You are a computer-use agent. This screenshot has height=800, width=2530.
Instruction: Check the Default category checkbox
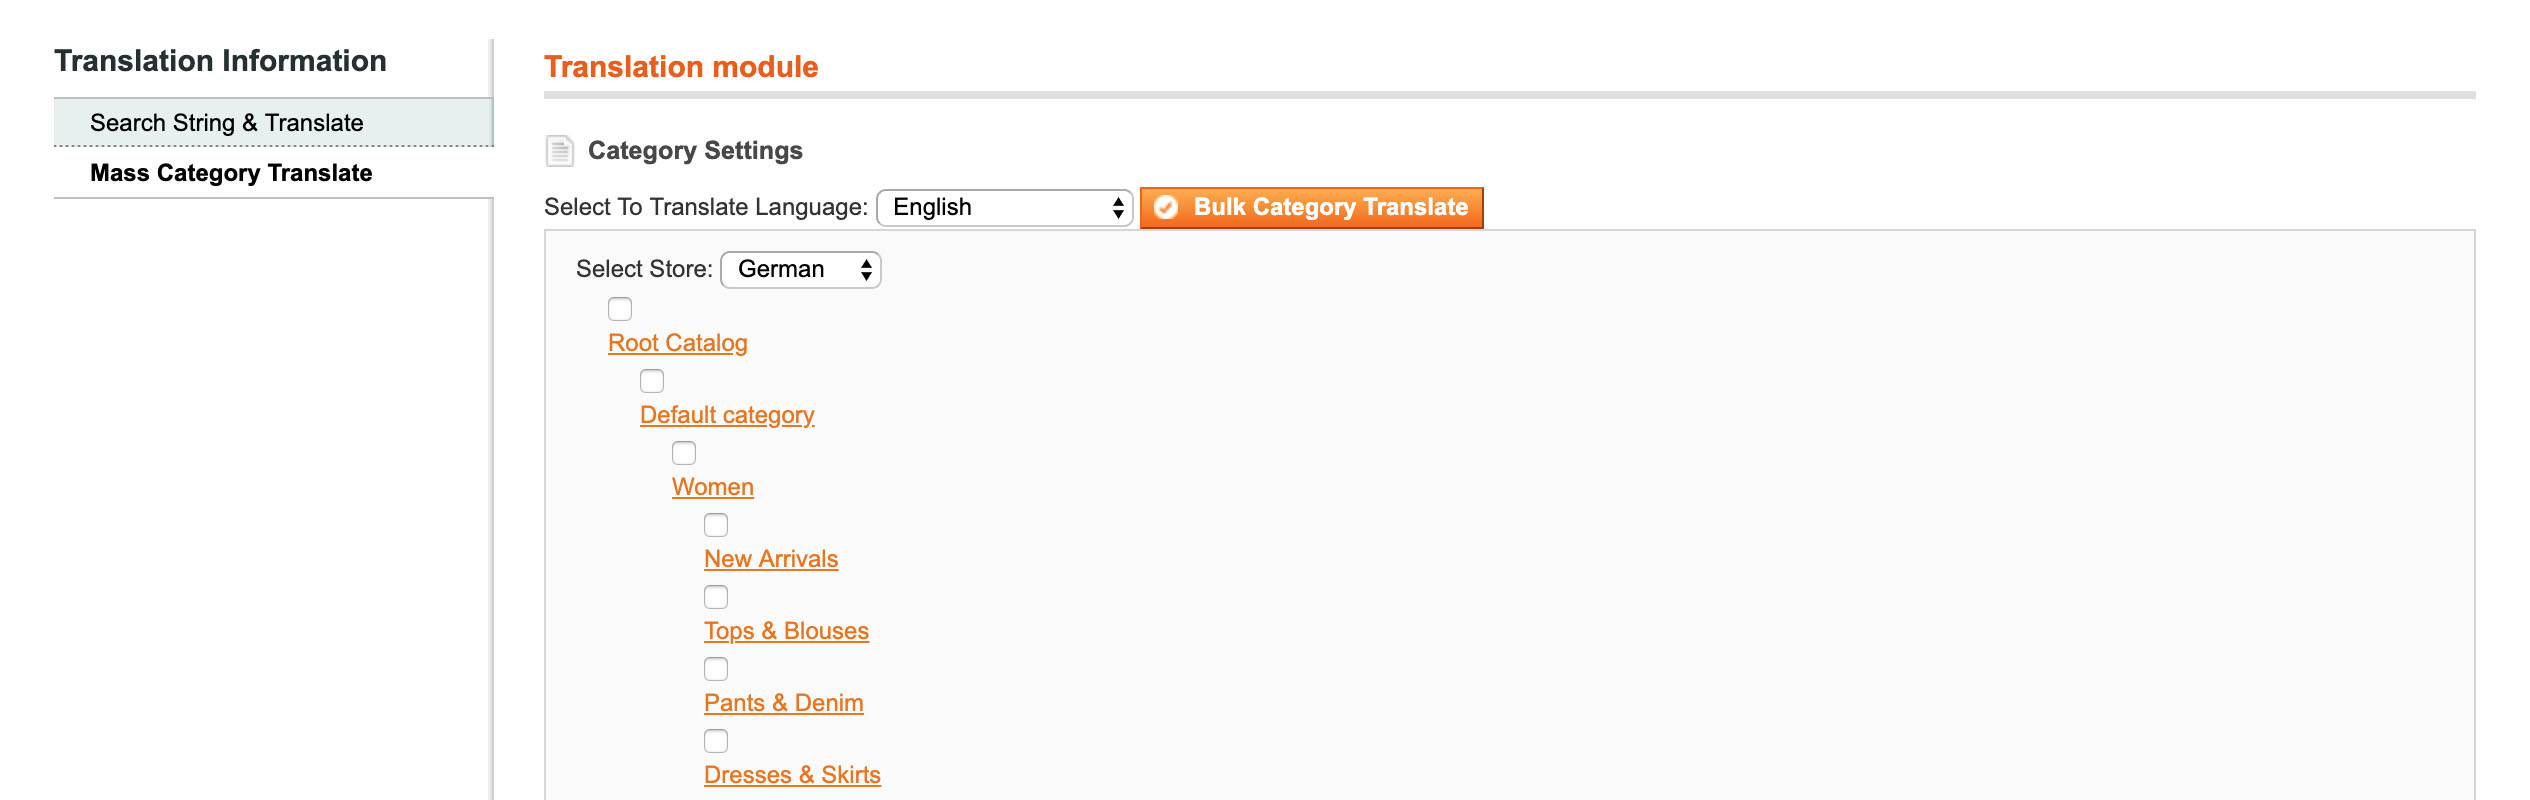tap(652, 381)
